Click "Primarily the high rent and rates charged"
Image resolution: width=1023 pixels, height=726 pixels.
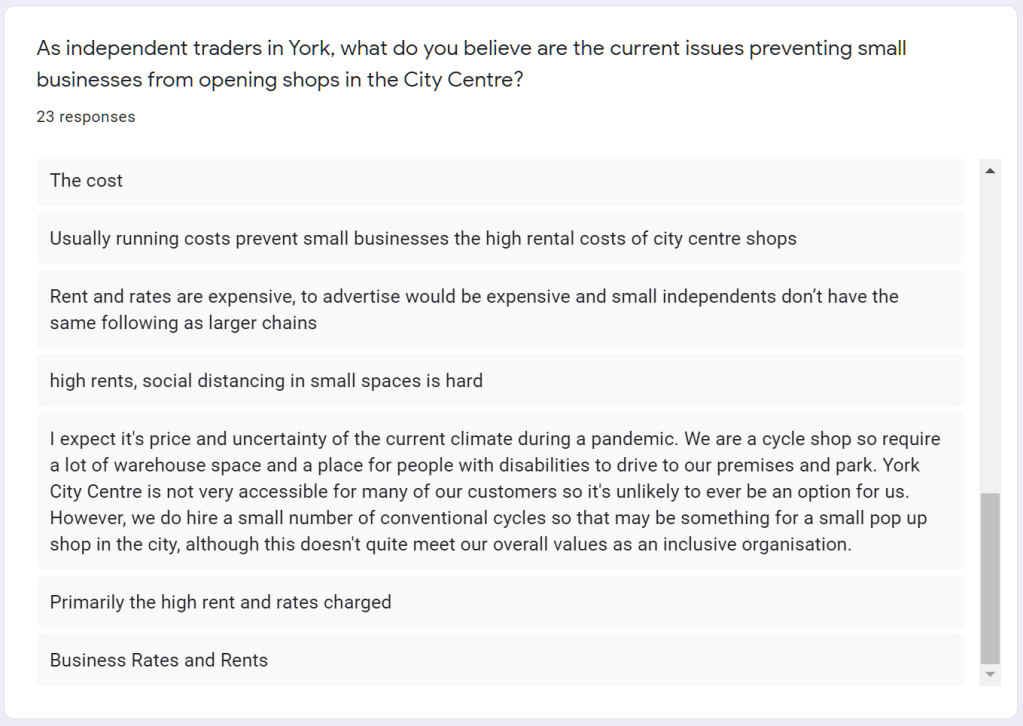tap(220, 603)
